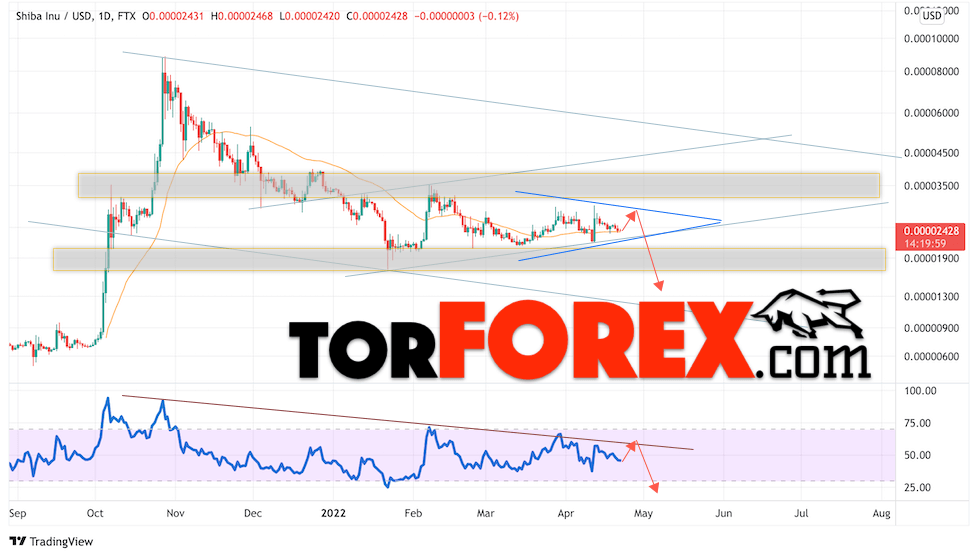This screenshot has width=978, height=557.
Task: Click the RSI 25.00 scale label
Action: coord(917,488)
